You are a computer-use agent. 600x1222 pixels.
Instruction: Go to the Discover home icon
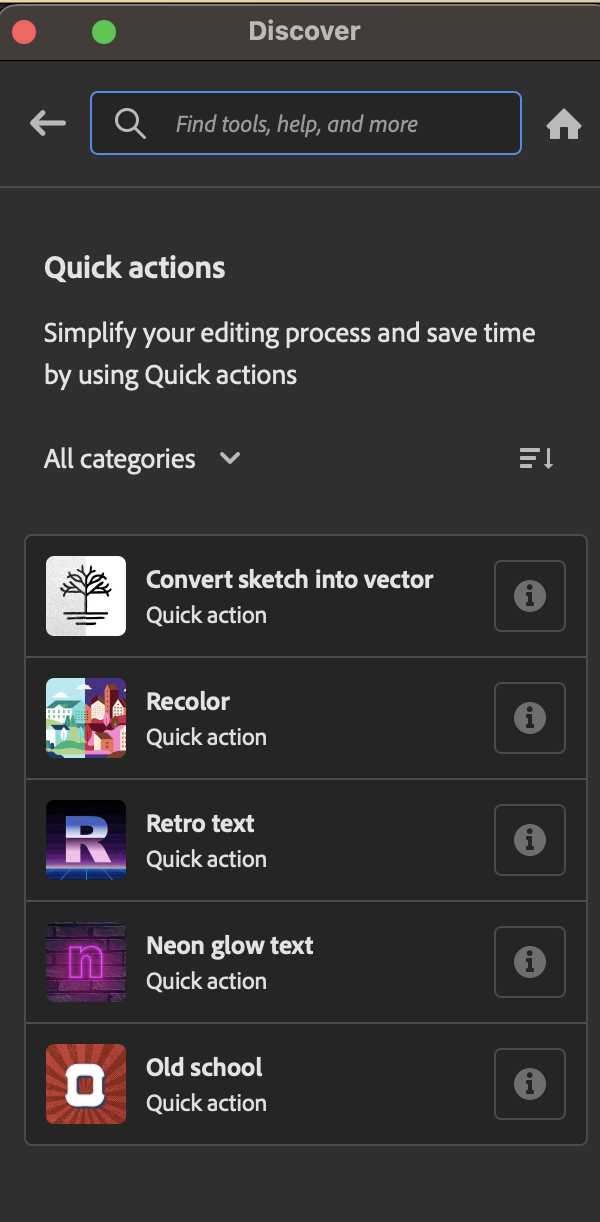pos(564,124)
